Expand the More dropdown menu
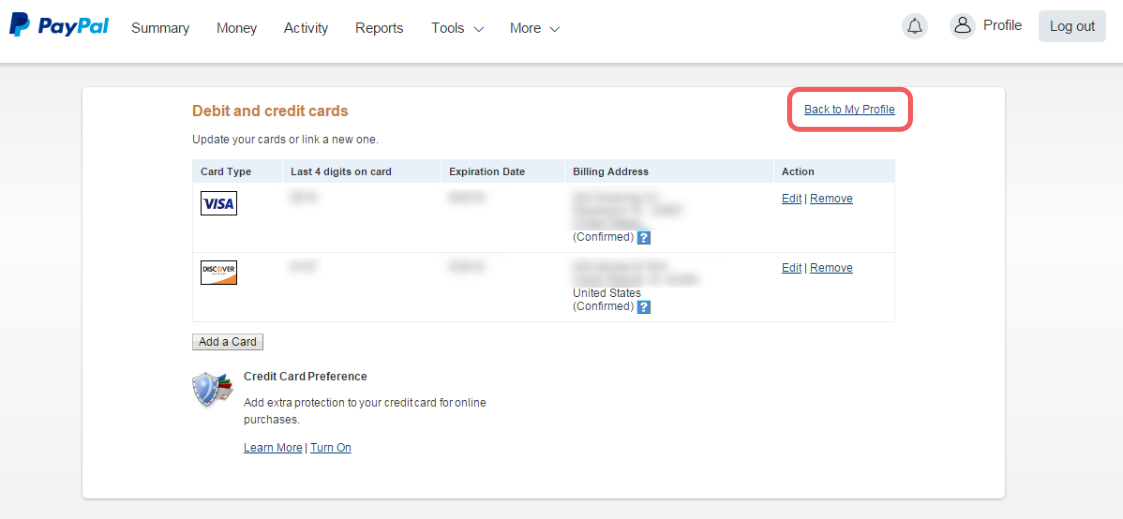The height and width of the screenshot is (519, 1123). click(x=534, y=28)
